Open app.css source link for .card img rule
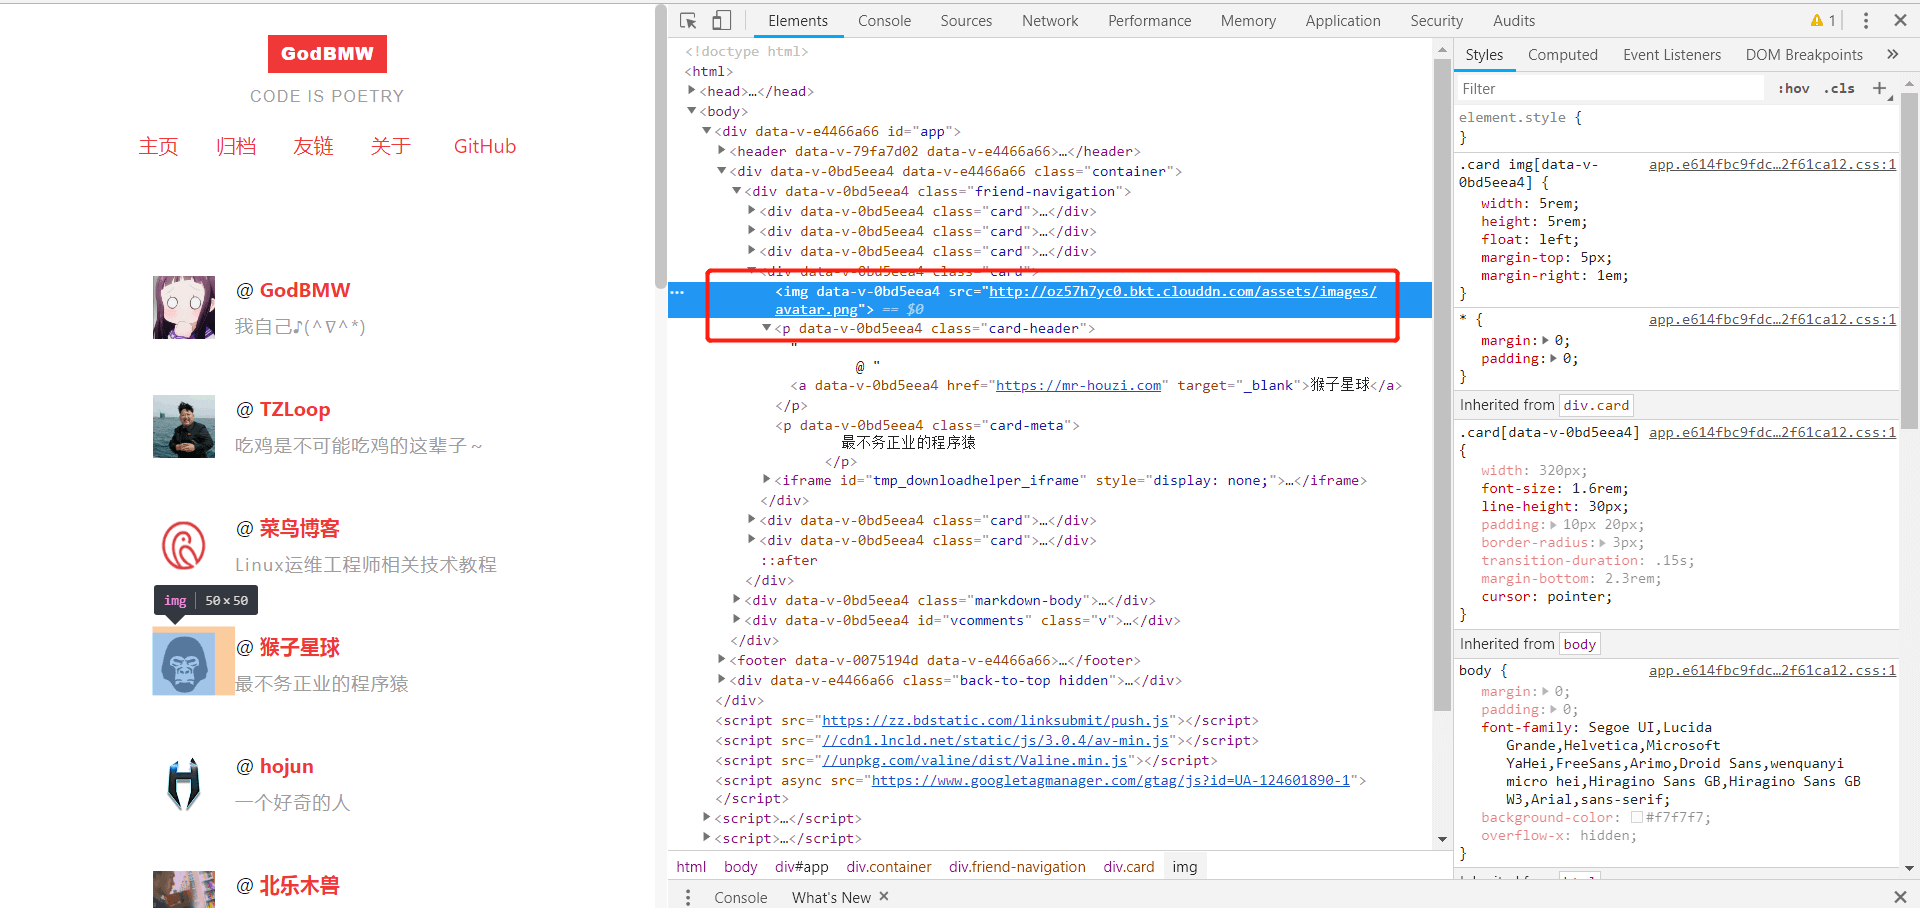1920x908 pixels. coord(1772,164)
